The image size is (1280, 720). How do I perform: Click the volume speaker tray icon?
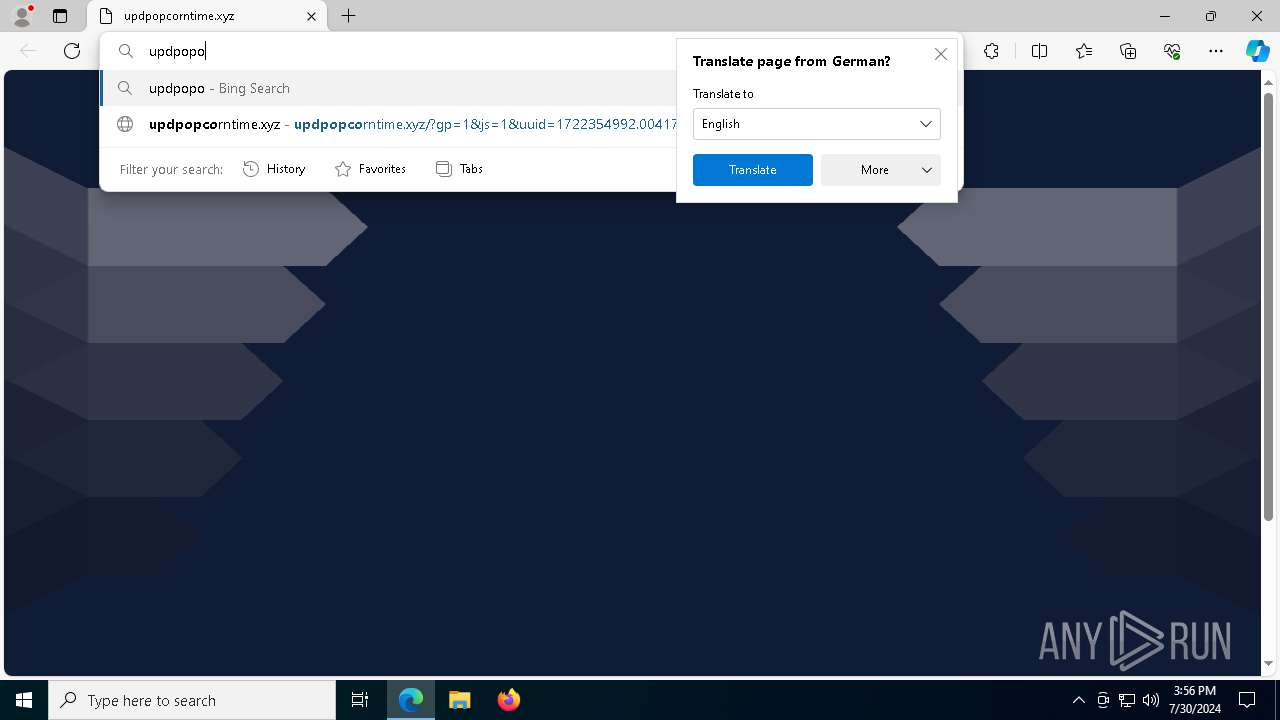pos(1151,700)
